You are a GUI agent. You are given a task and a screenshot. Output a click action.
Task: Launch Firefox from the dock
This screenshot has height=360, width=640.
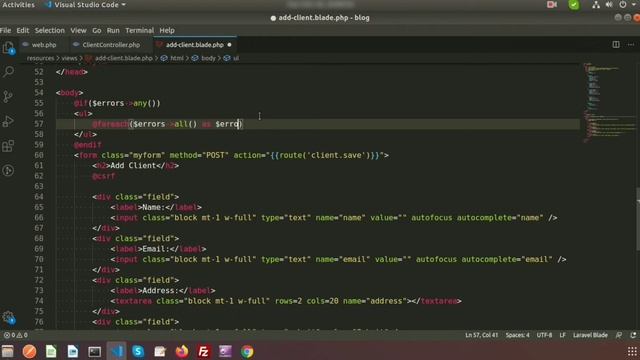pos(182,351)
